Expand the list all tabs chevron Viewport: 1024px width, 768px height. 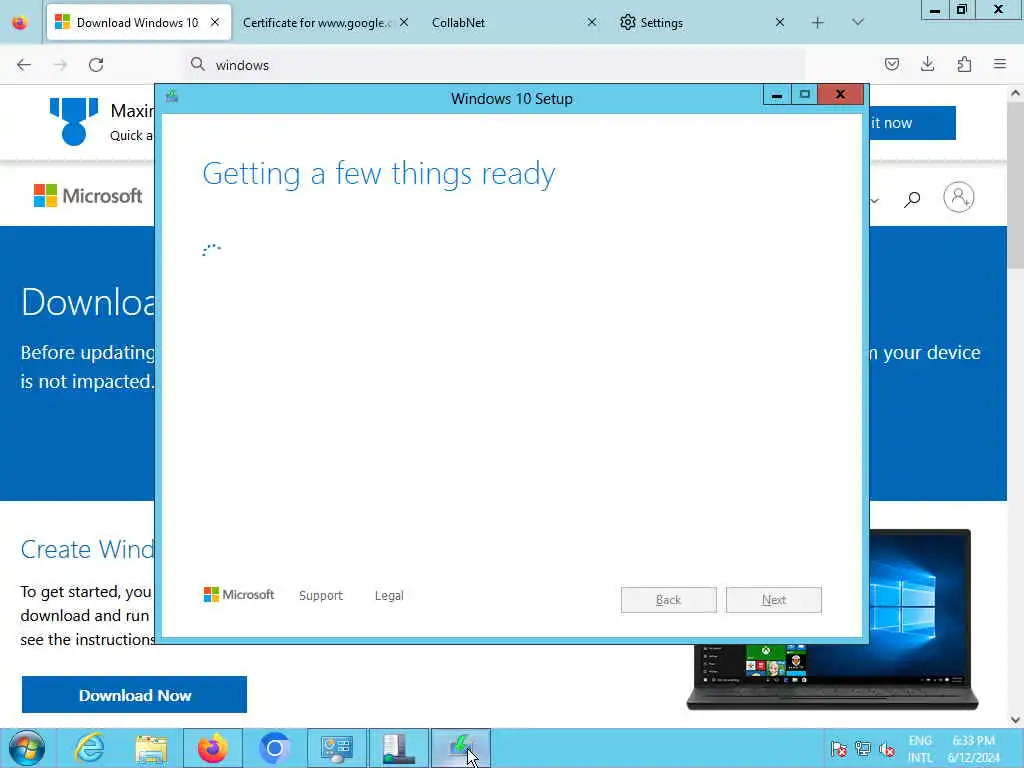pos(858,22)
